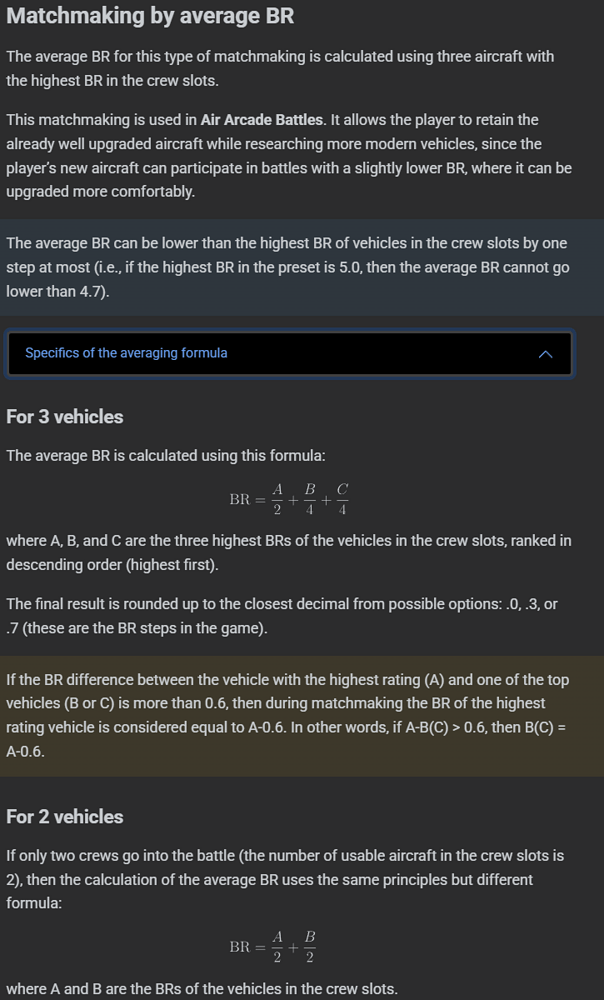
Task: Click the line 'where A and B are the BRs'
Action: 201,989
